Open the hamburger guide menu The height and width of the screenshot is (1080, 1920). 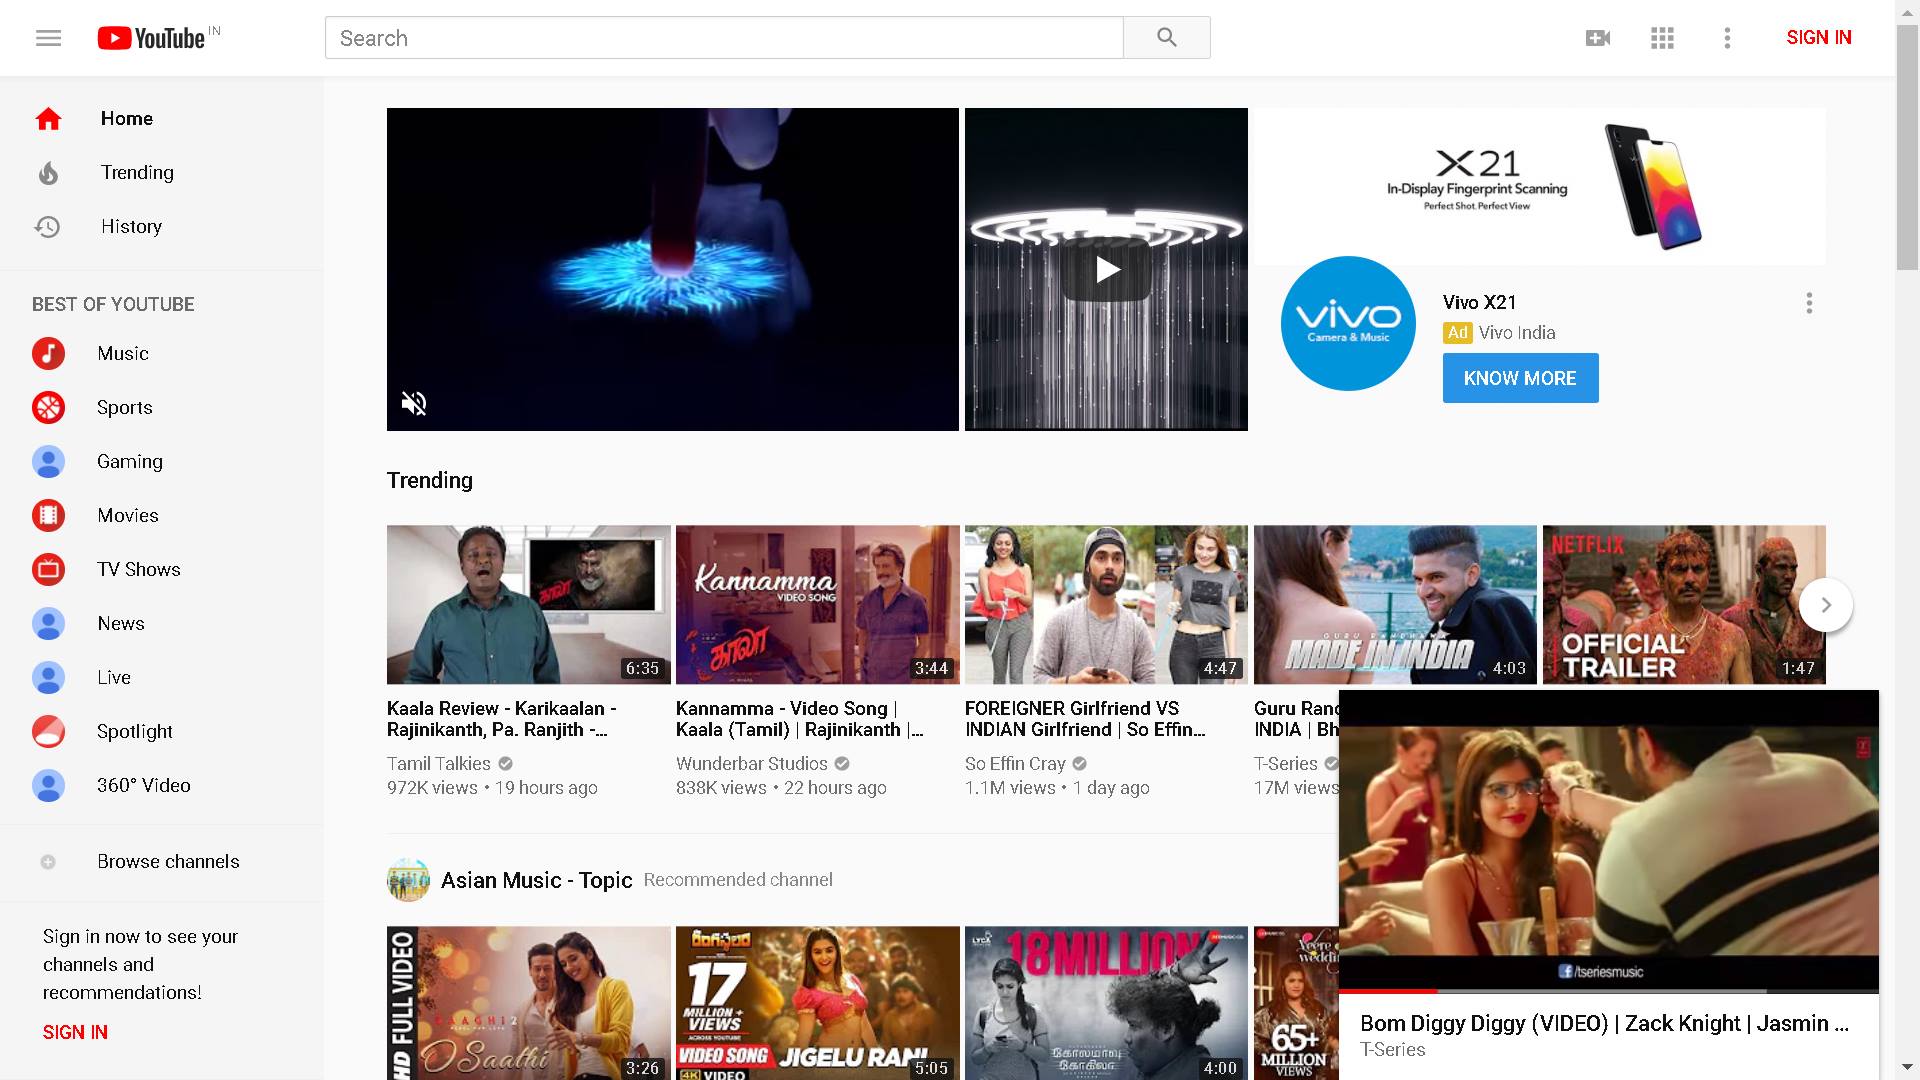tap(48, 38)
